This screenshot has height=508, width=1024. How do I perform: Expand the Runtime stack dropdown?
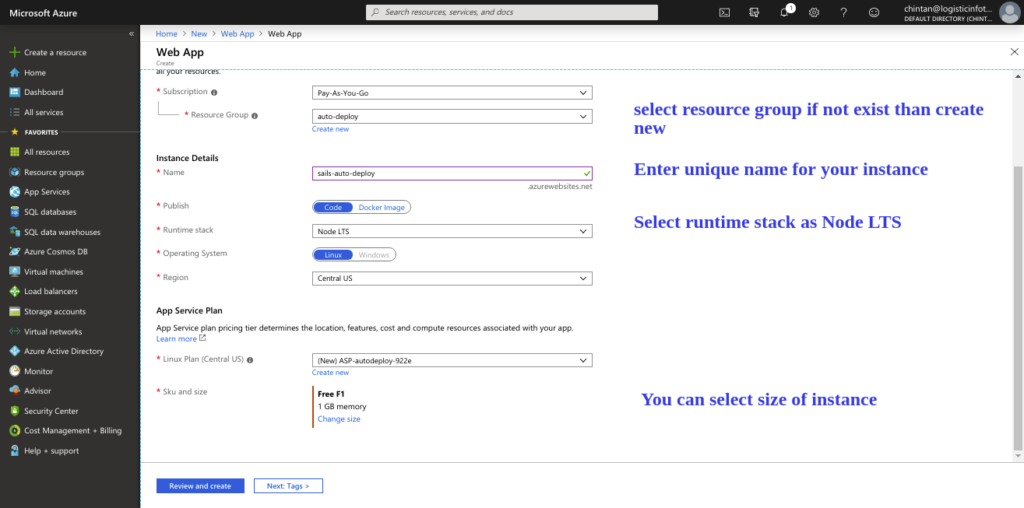click(x=452, y=231)
